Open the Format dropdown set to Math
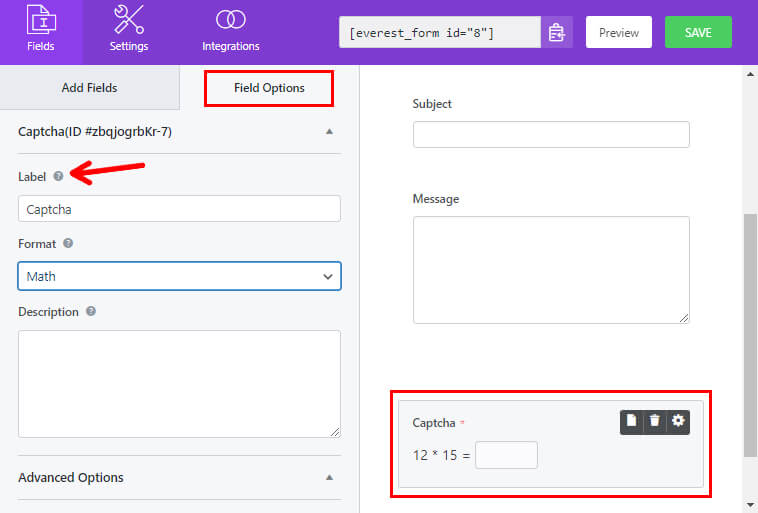 179,276
